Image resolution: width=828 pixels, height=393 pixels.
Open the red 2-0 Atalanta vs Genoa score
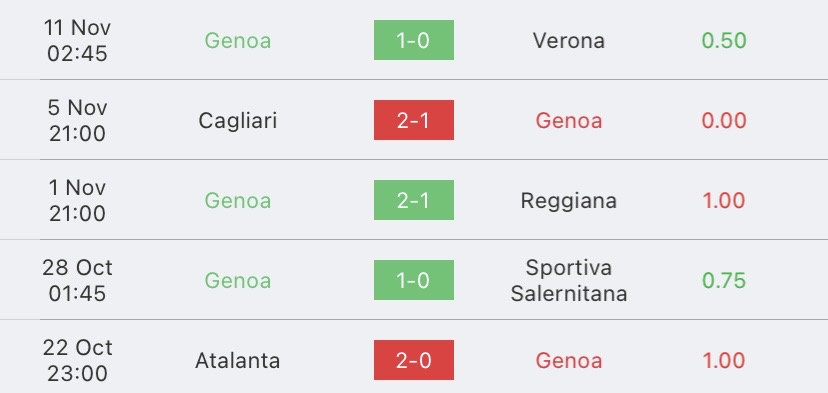pos(413,360)
